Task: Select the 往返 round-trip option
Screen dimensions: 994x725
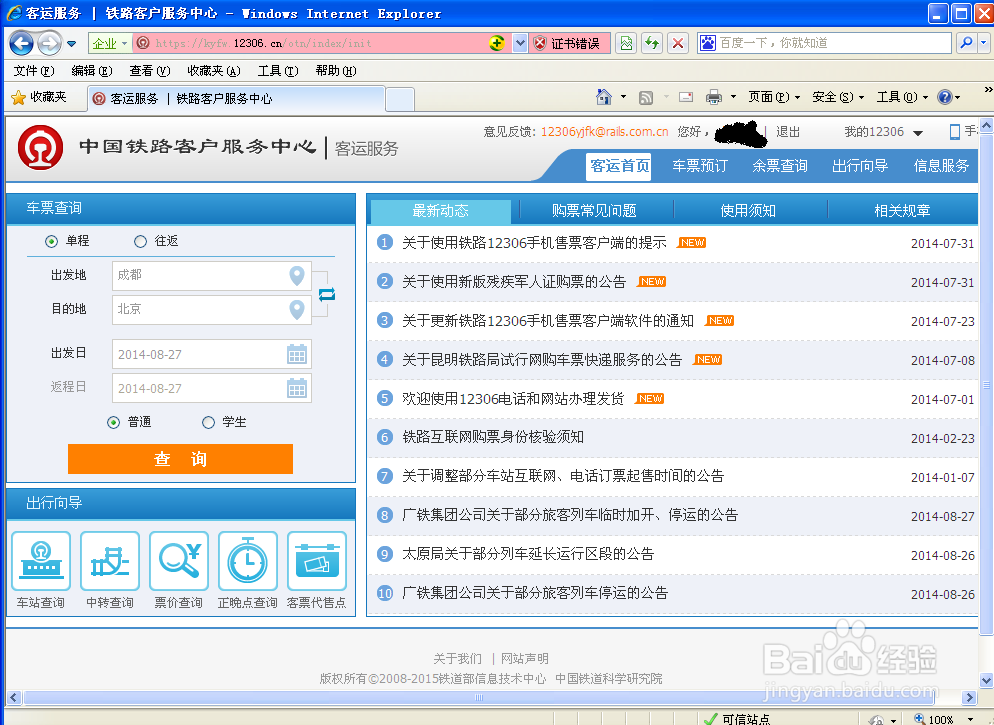Action: pos(140,241)
